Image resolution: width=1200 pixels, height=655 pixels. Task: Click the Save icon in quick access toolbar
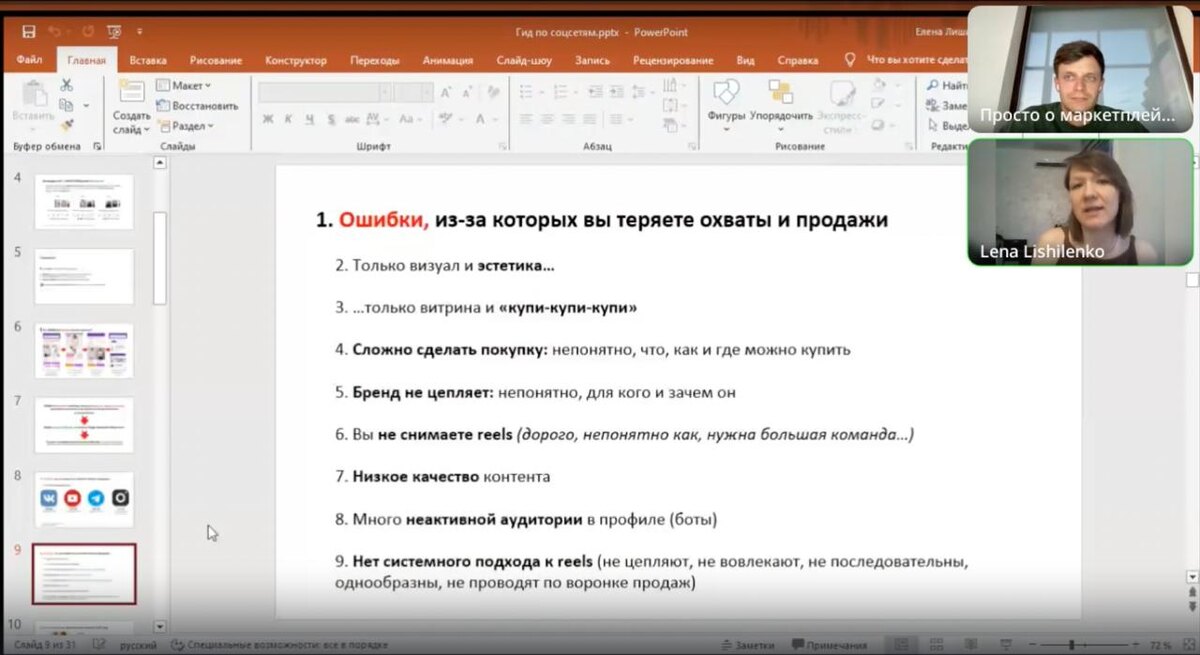[x=28, y=32]
